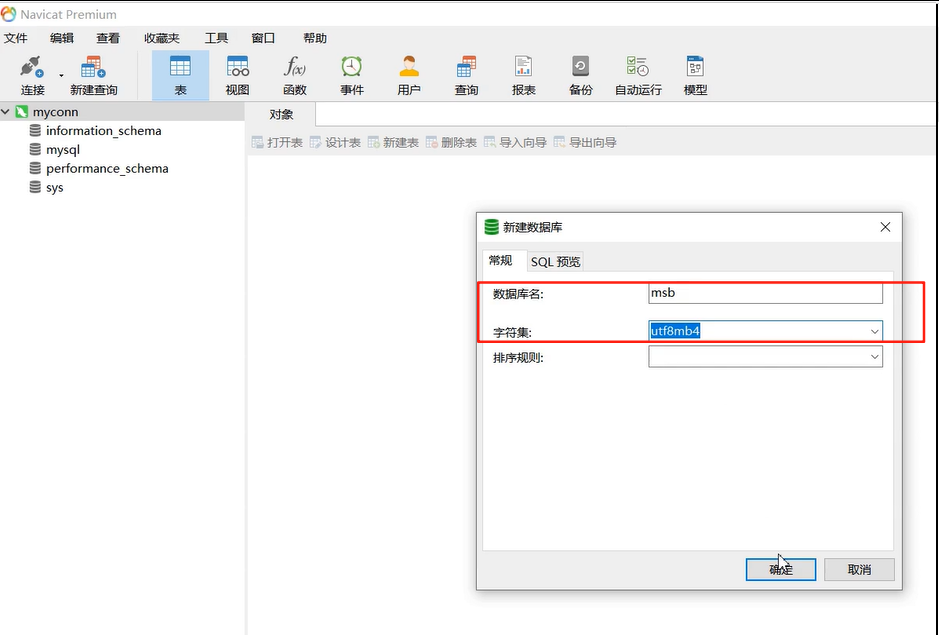Open the 窗口 menu
Viewport: 939px width, 635px height.
(263, 38)
